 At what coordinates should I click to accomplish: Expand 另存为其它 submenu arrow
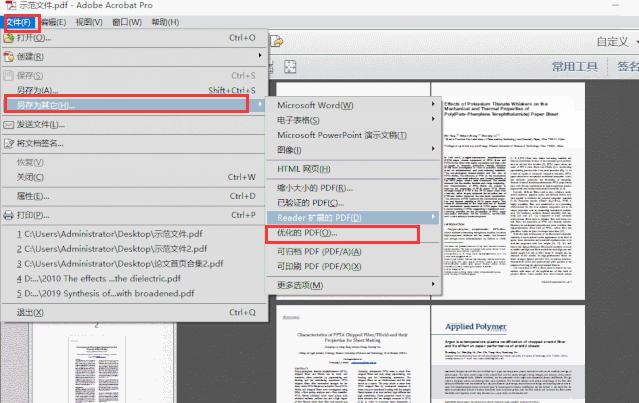260,104
